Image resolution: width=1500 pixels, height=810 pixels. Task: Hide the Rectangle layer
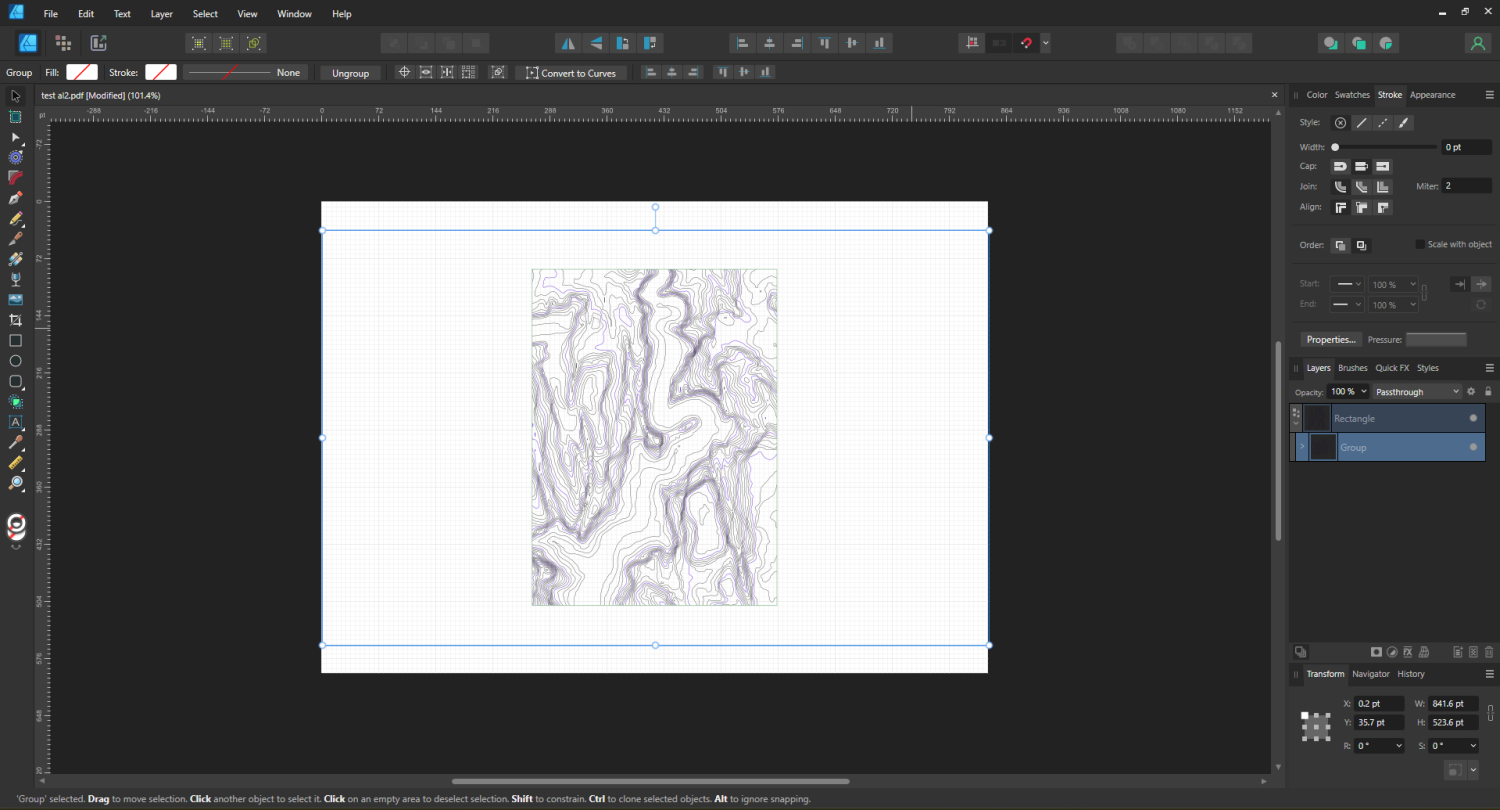tap(1473, 418)
